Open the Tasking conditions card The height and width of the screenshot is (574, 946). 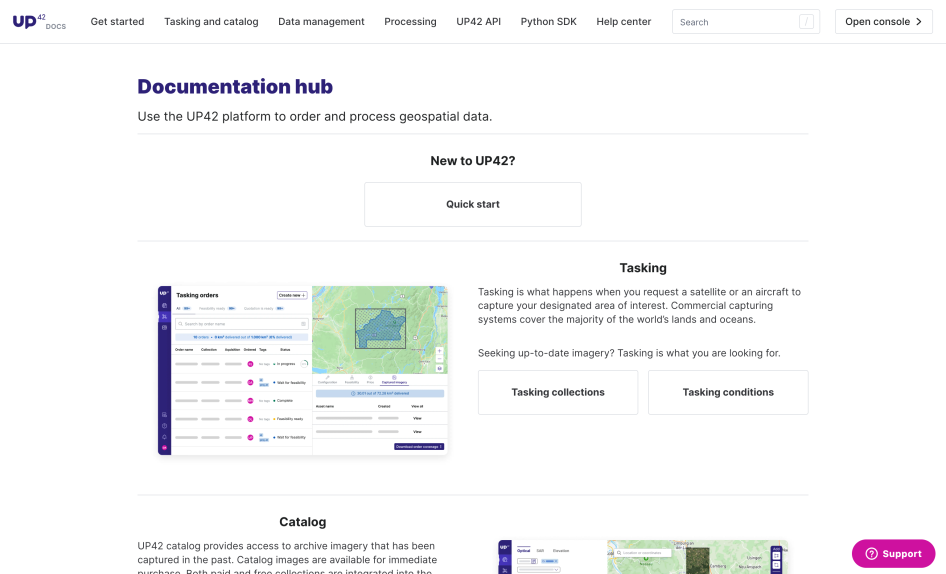(x=728, y=392)
